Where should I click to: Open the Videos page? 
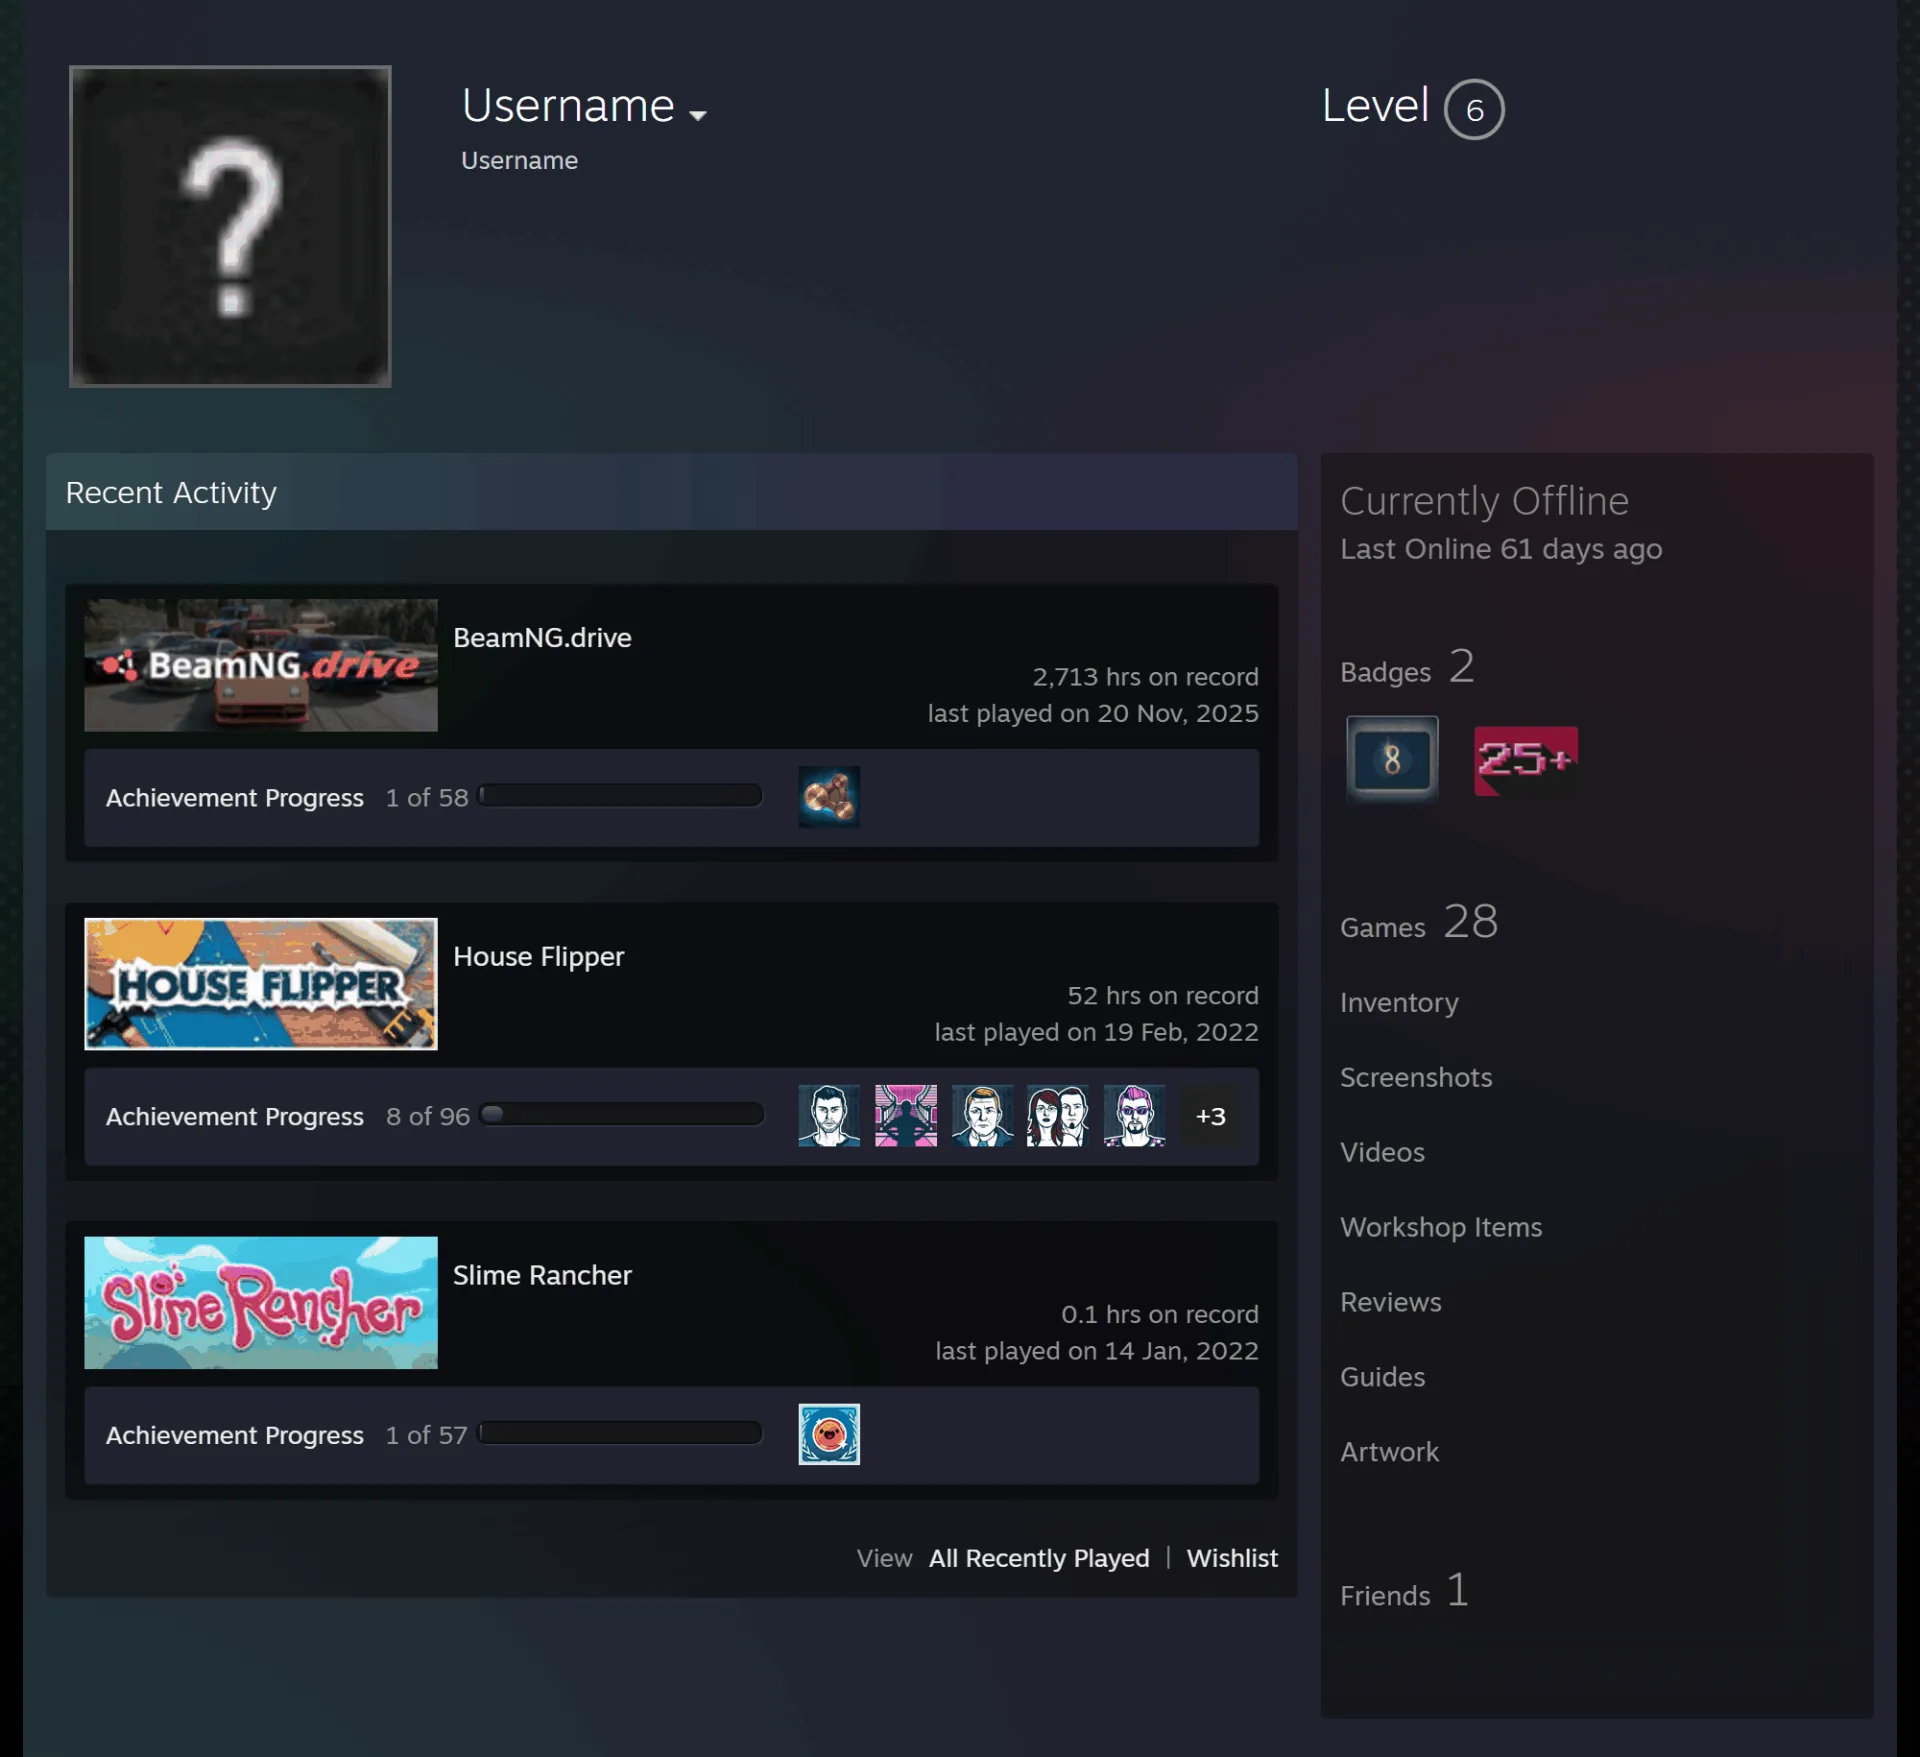point(1382,1152)
